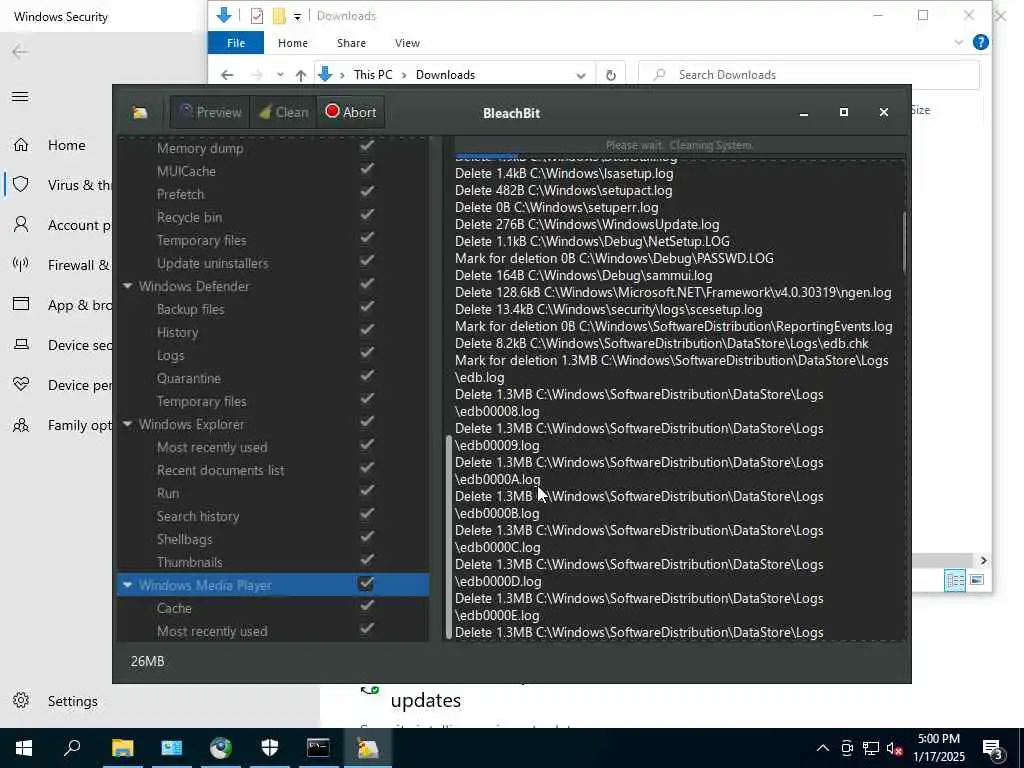
Task: Switch Explorer to details view icon
Action: [x=955, y=580]
